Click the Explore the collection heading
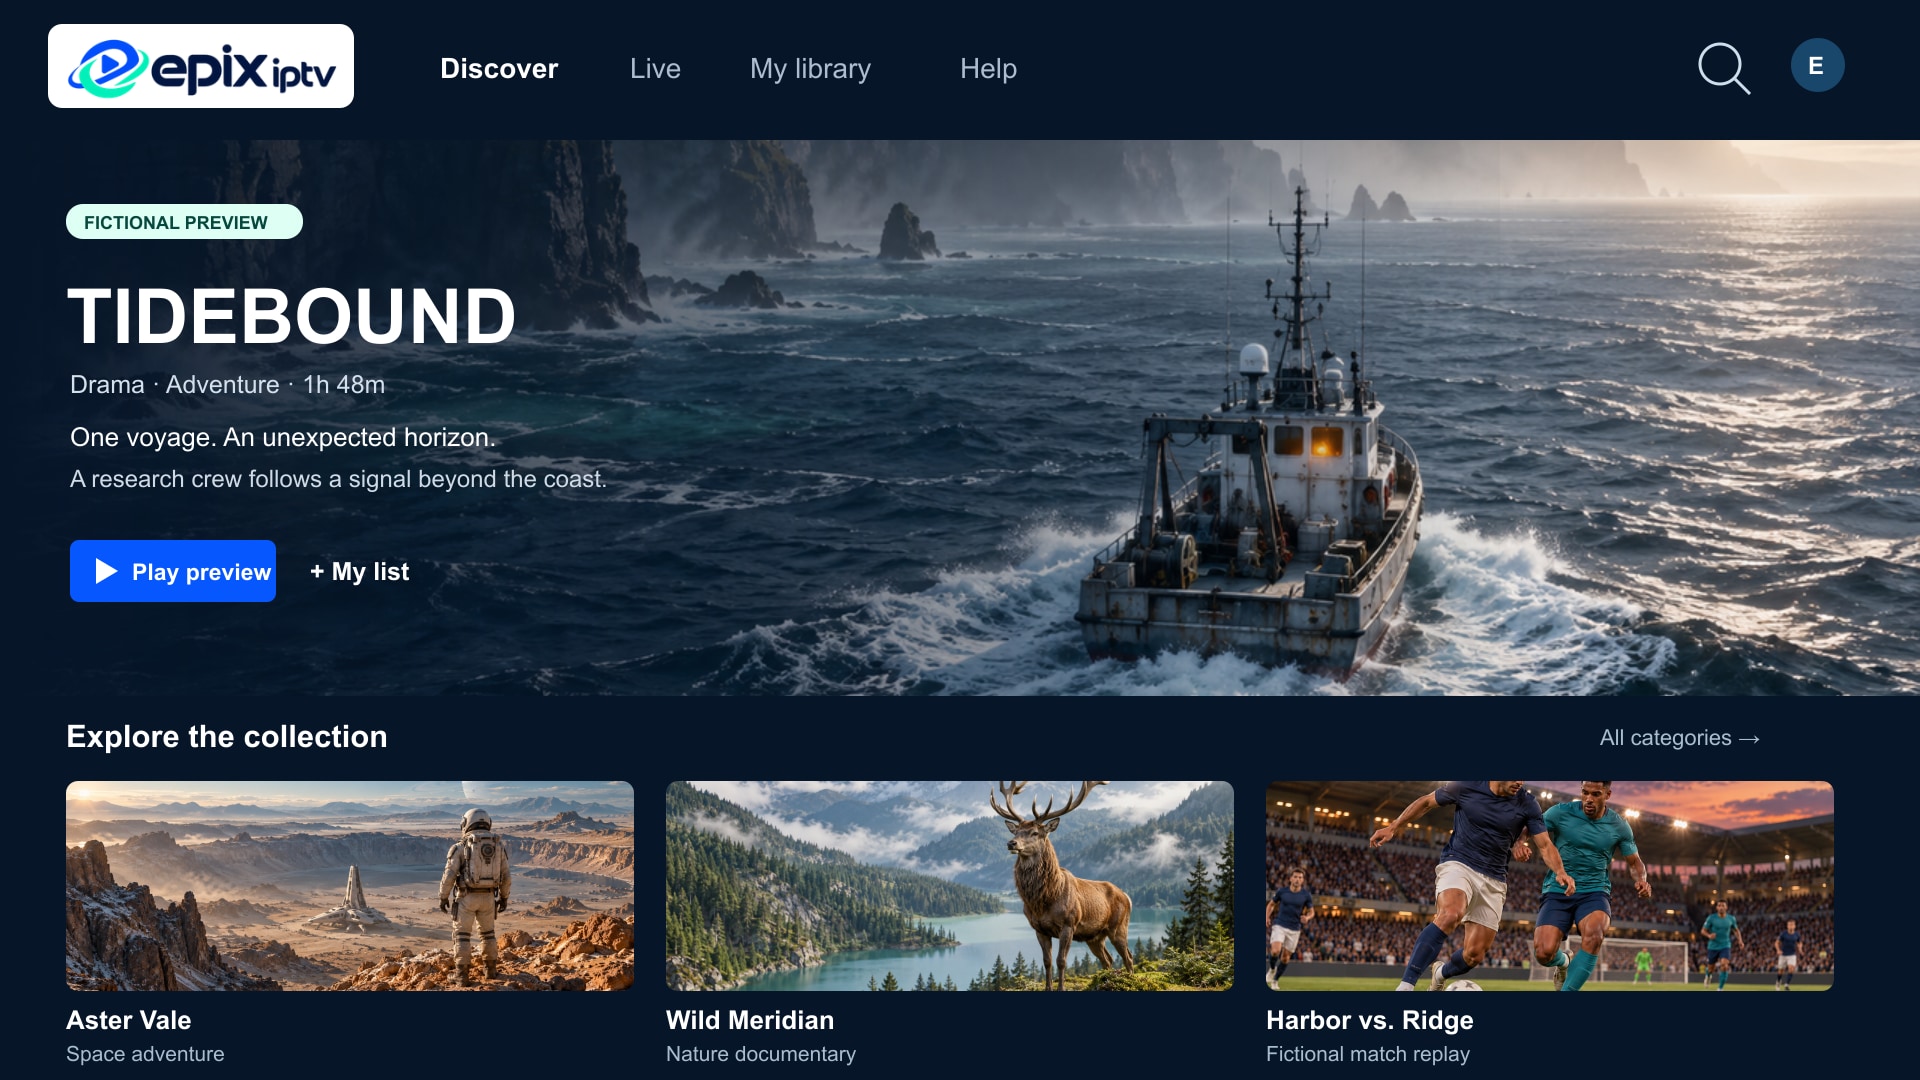This screenshot has width=1920, height=1080. 227,737
